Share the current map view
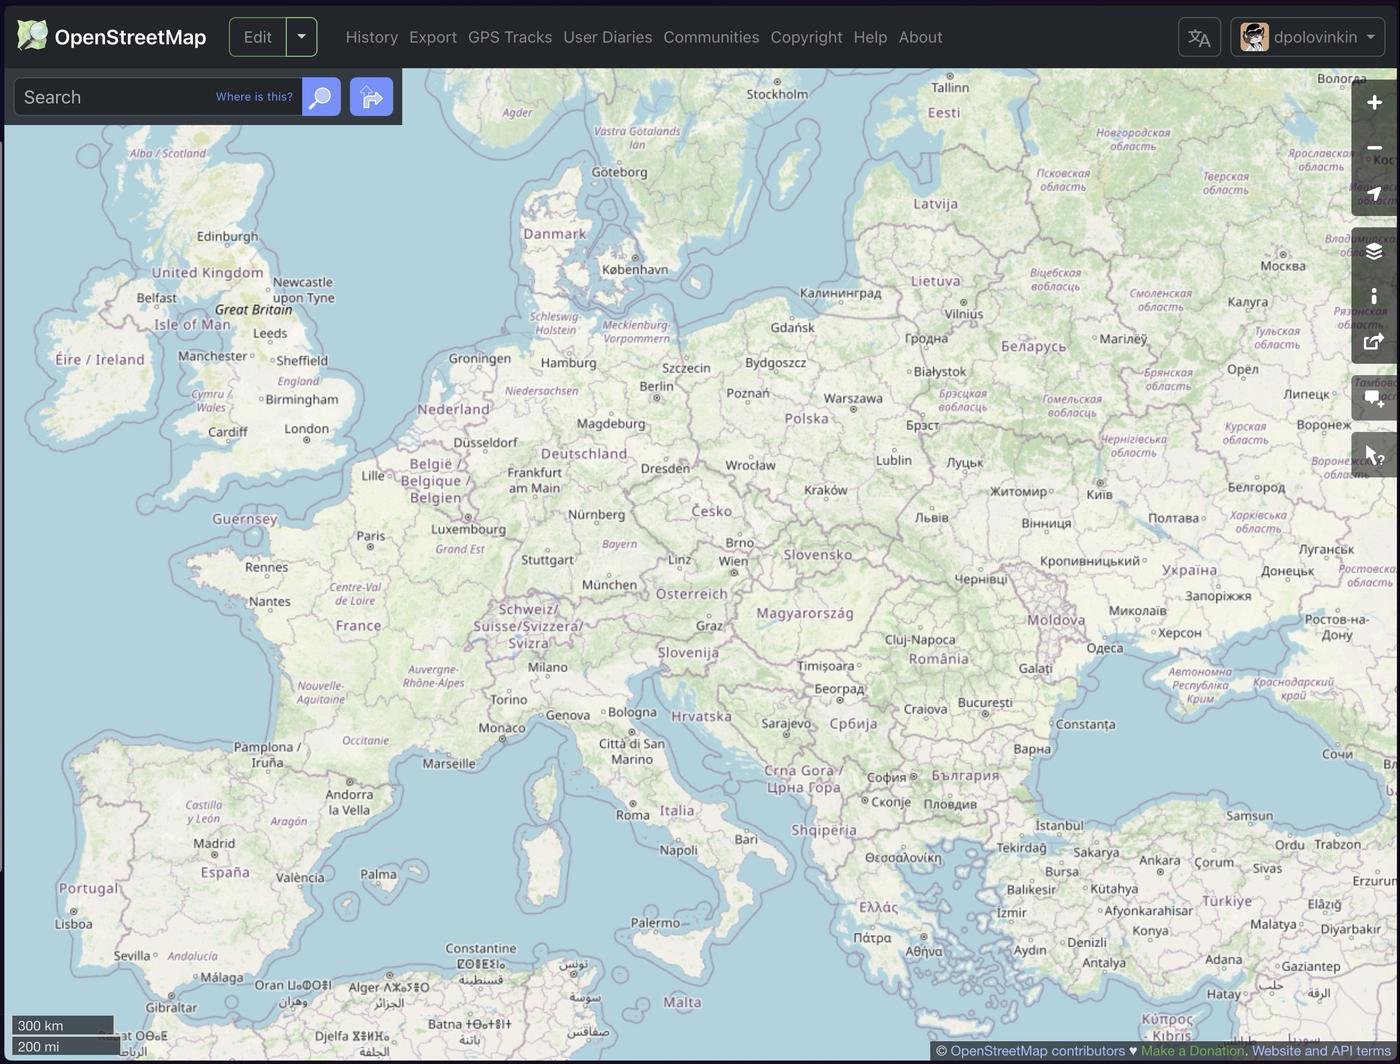 1374,341
